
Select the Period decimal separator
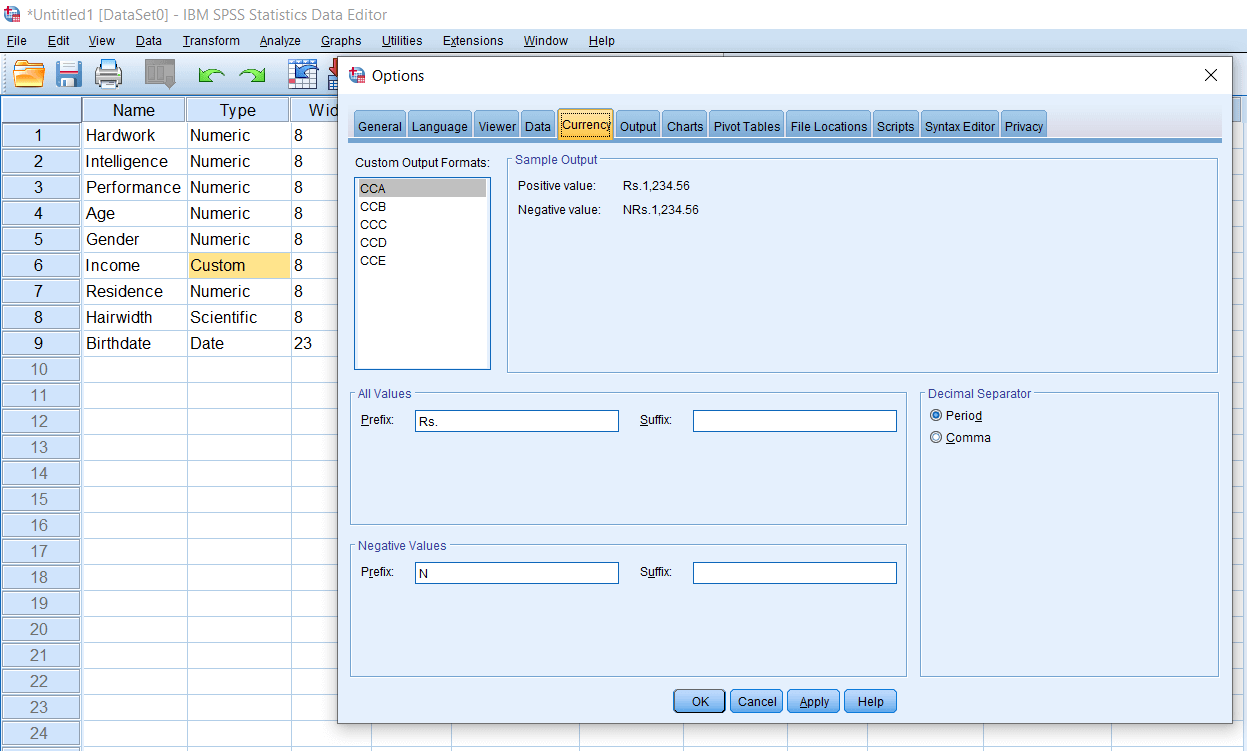point(936,416)
